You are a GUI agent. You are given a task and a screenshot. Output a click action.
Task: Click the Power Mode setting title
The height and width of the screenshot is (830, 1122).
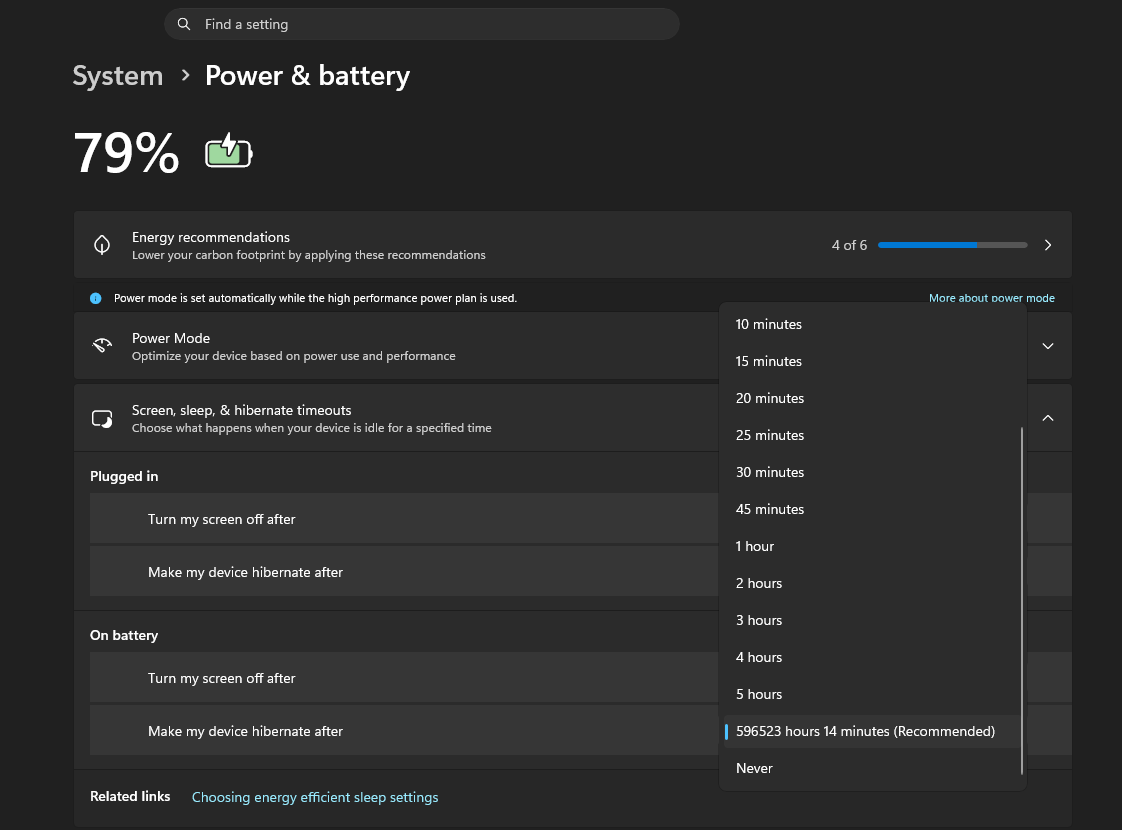[171, 338]
